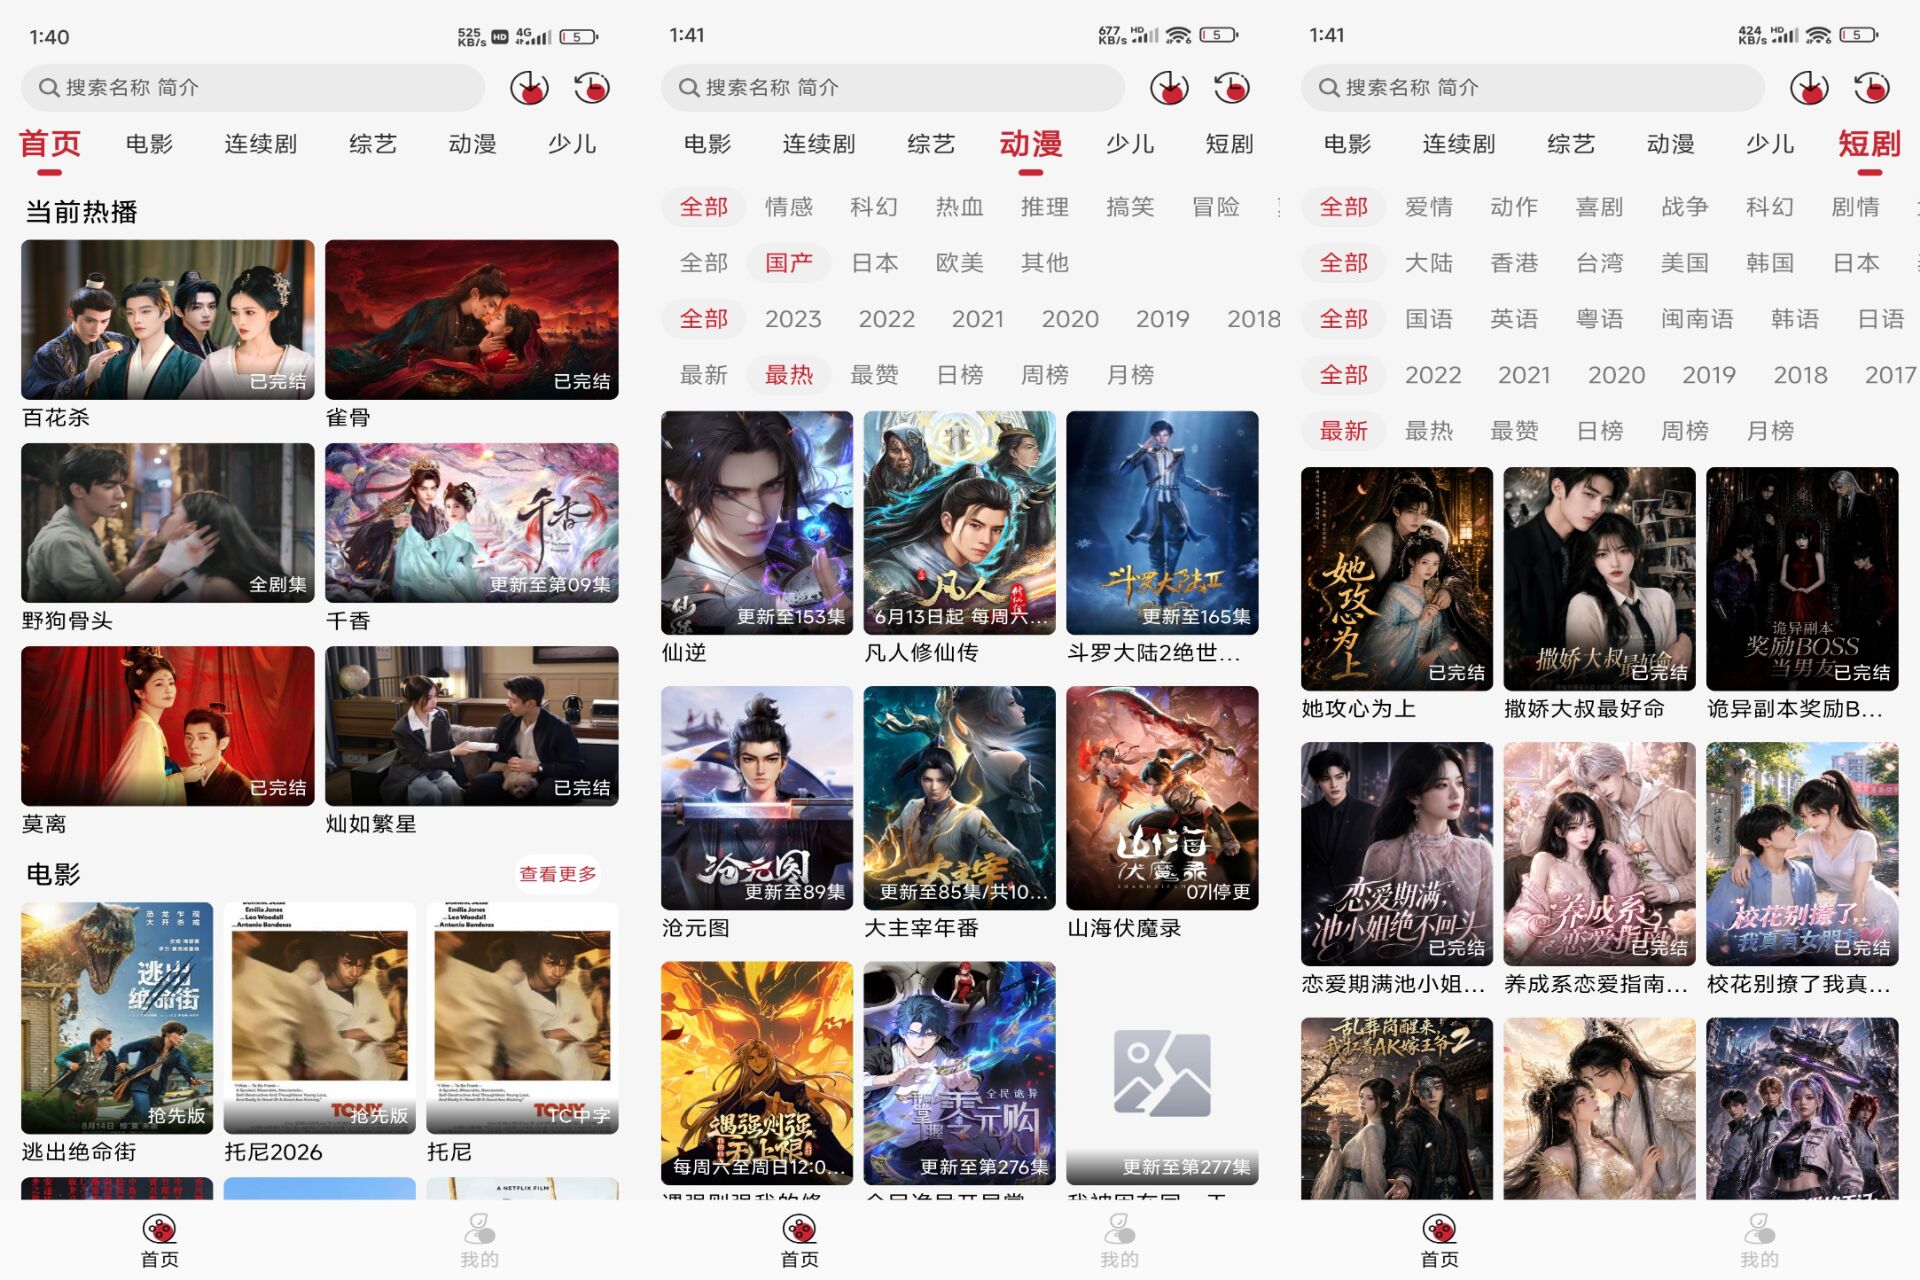The image size is (1920, 1280).
Task: Select 周榜 ranking filter beside 月榜 on 动漫 screen
Action: [1045, 375]
